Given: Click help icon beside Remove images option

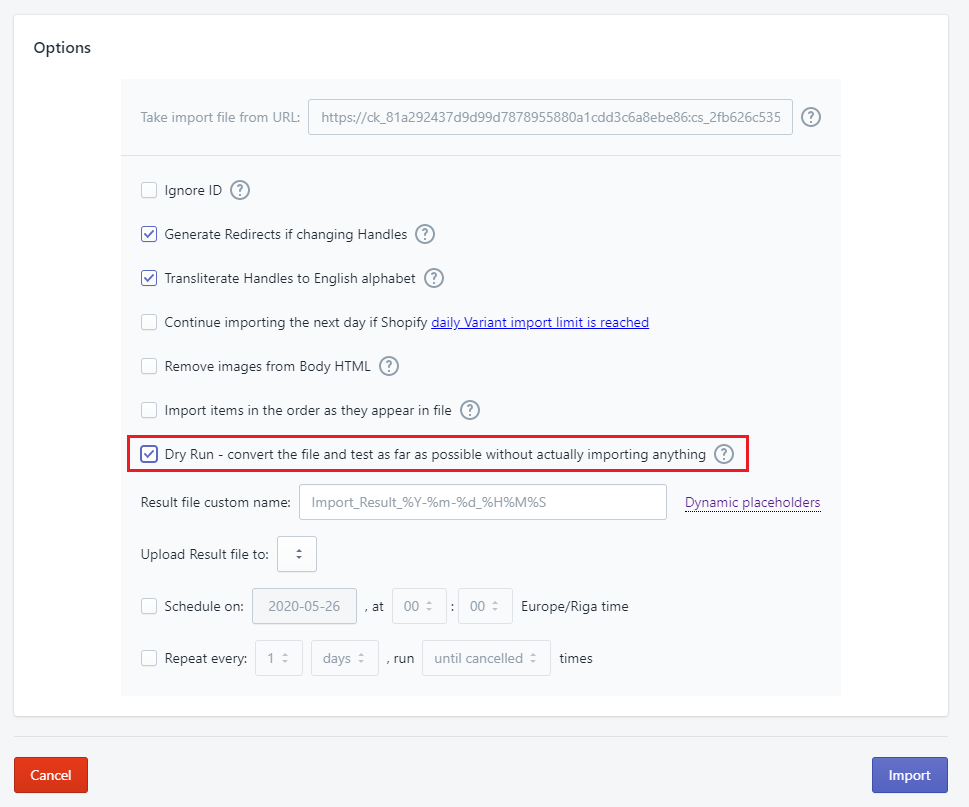Looking at the screenshot, I should [388, 366].
